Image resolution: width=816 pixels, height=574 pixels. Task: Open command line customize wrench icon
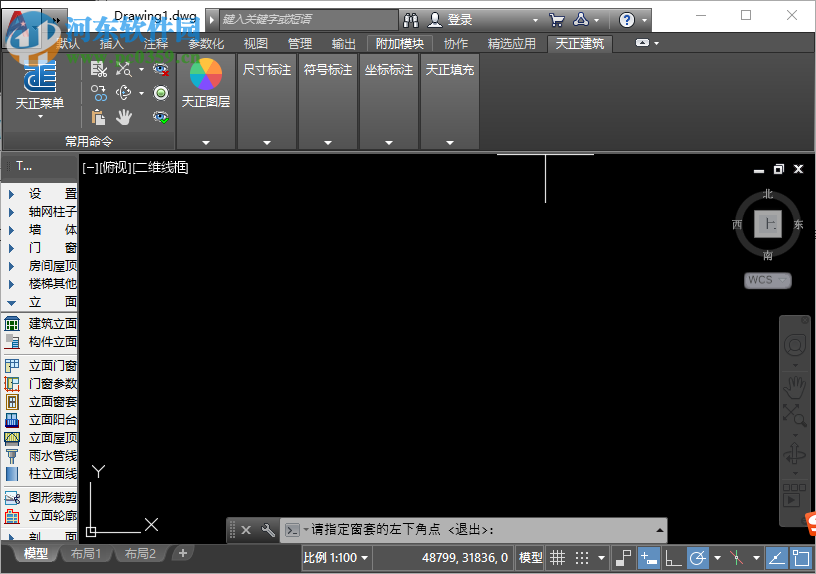point(268,530)
